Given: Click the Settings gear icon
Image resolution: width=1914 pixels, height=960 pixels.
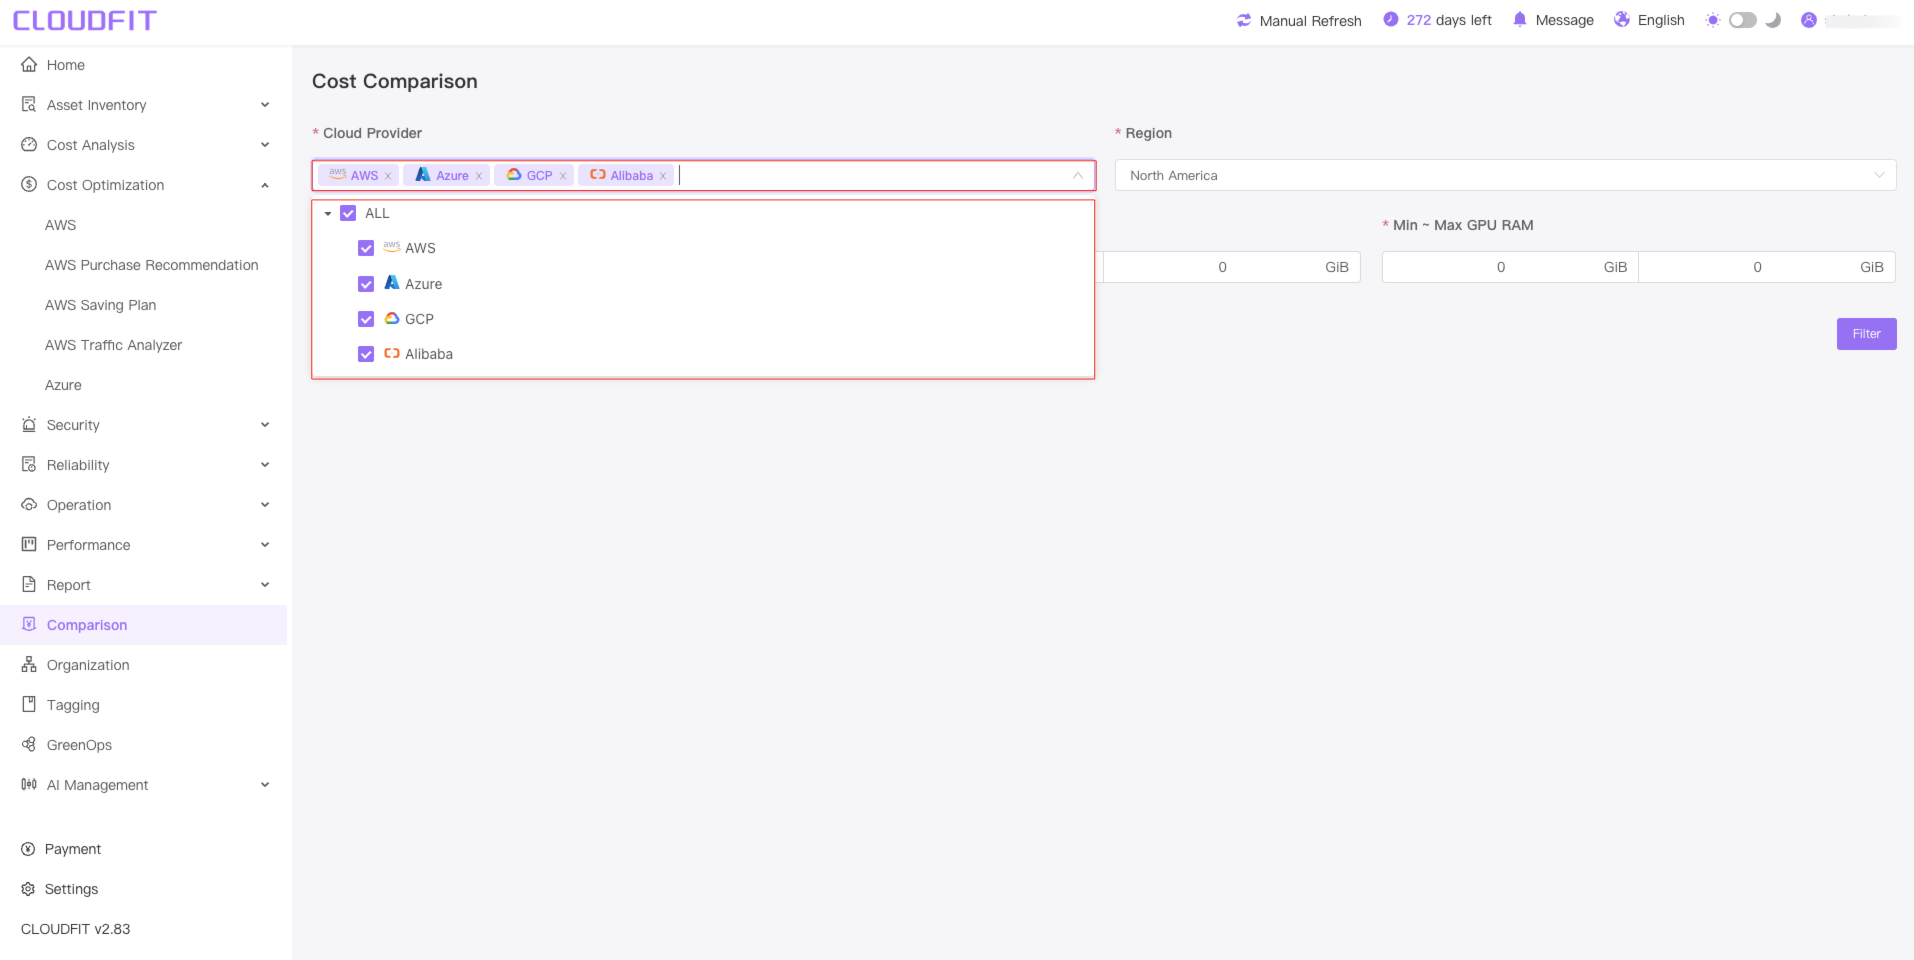Looking at the screenshot, I should point(28,889).
